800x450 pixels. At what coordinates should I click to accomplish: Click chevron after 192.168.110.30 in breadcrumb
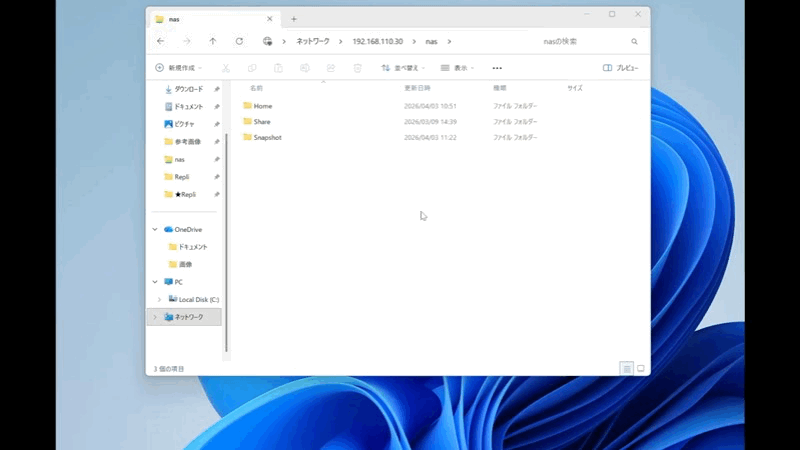[414, 42]
